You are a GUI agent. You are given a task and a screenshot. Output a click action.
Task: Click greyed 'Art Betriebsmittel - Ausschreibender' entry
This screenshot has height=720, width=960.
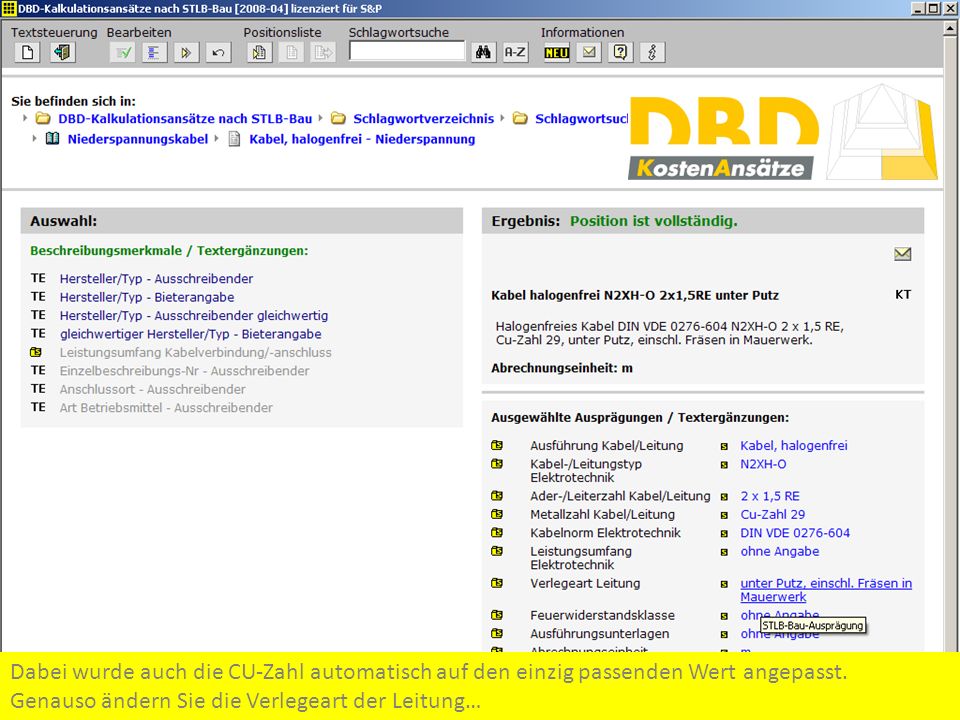click(166, 407)
